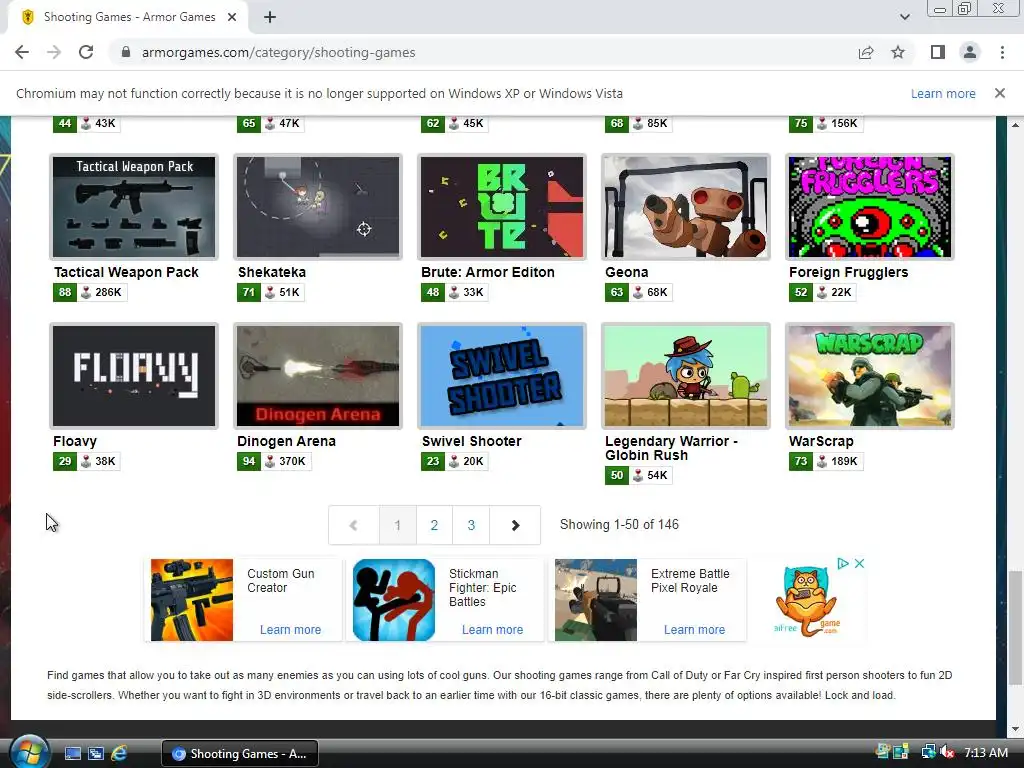Click Learn more under Stickman Fighter

tap(492, 630)
